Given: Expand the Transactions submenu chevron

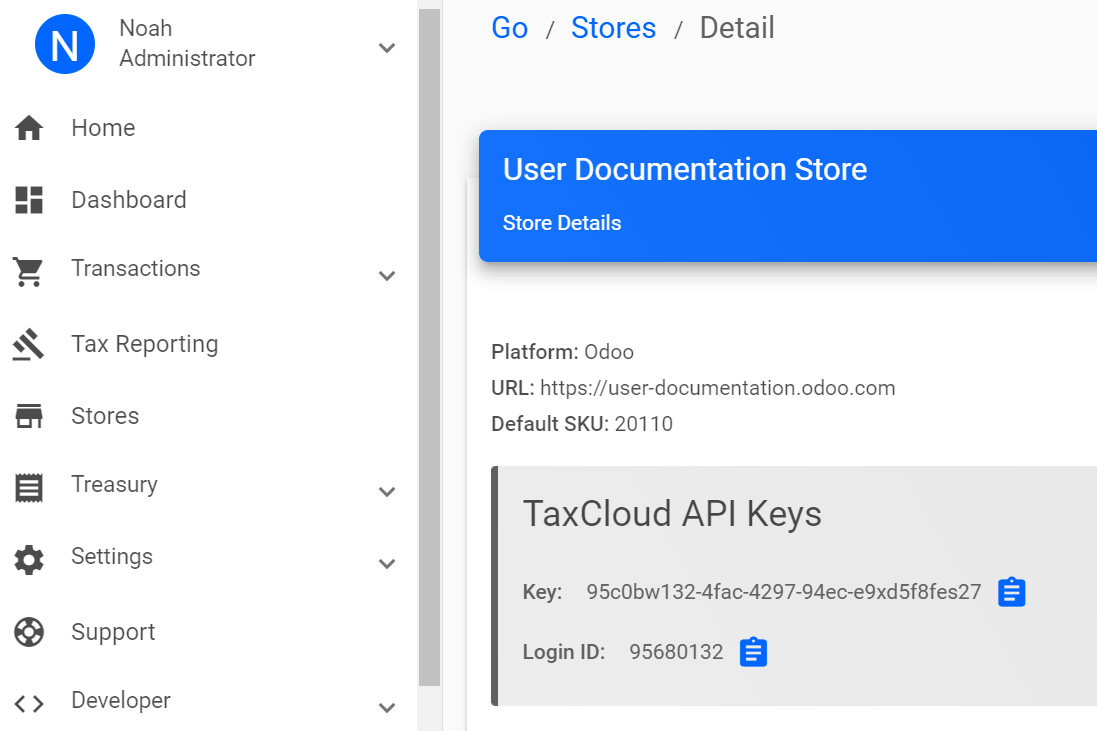Looking at the screenshot, I should (387, 275).
